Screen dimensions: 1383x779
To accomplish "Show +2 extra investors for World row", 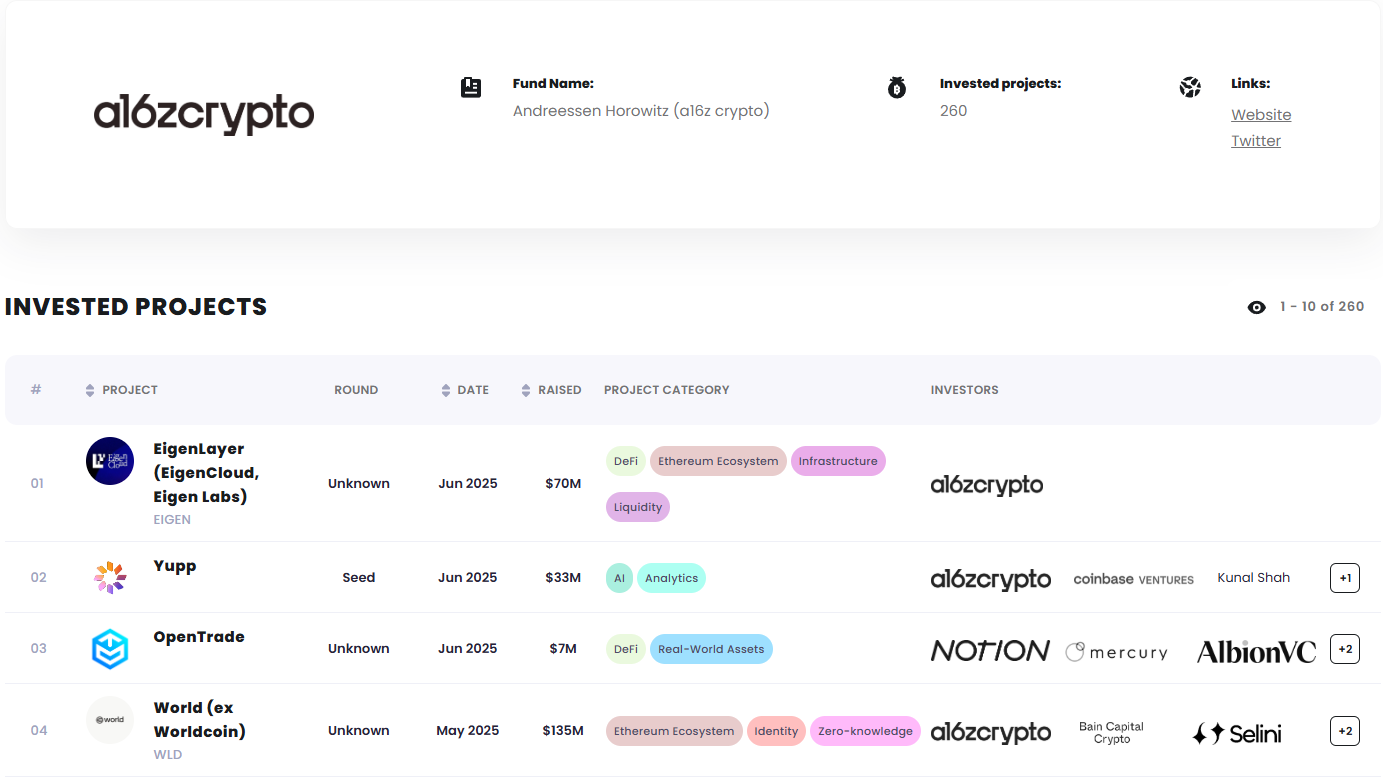I will coord(1345,731).
